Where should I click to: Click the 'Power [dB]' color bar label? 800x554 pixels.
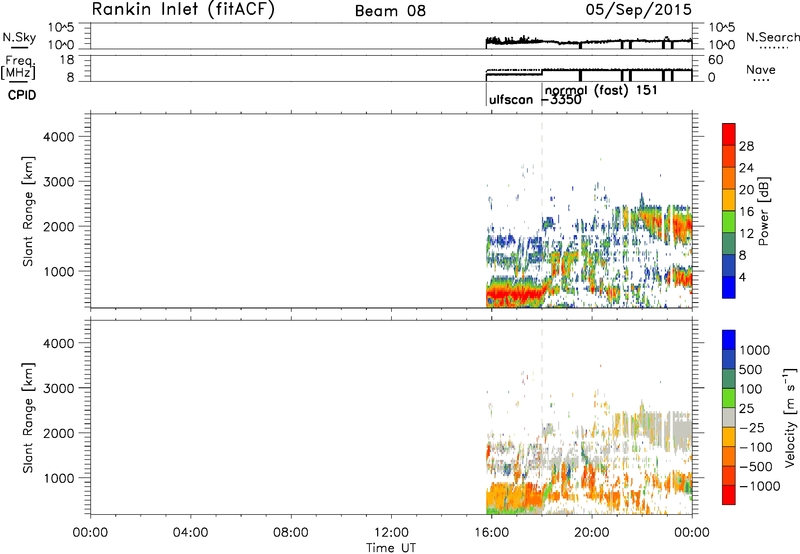point(763,211)
